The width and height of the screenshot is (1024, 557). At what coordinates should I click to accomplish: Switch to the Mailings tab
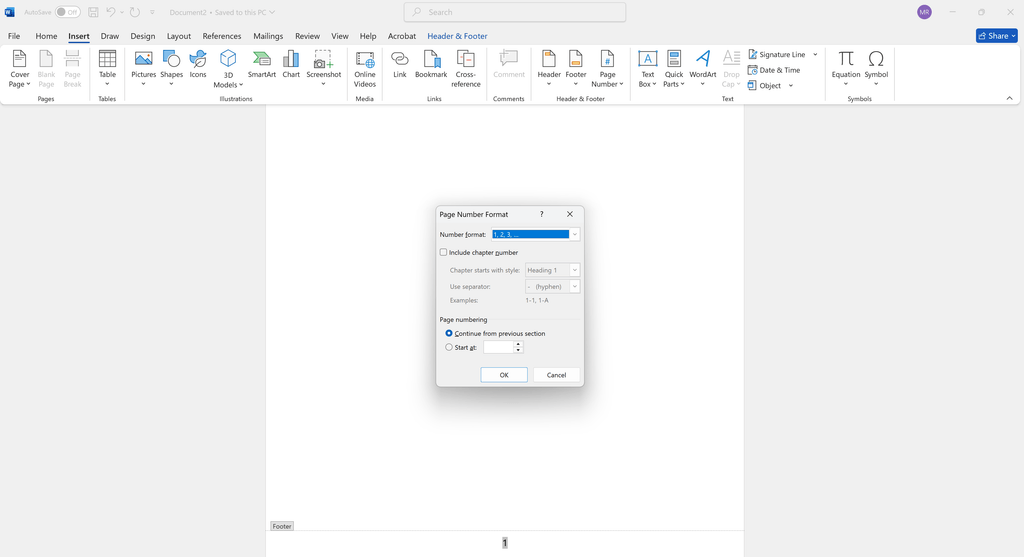(268, 36)
